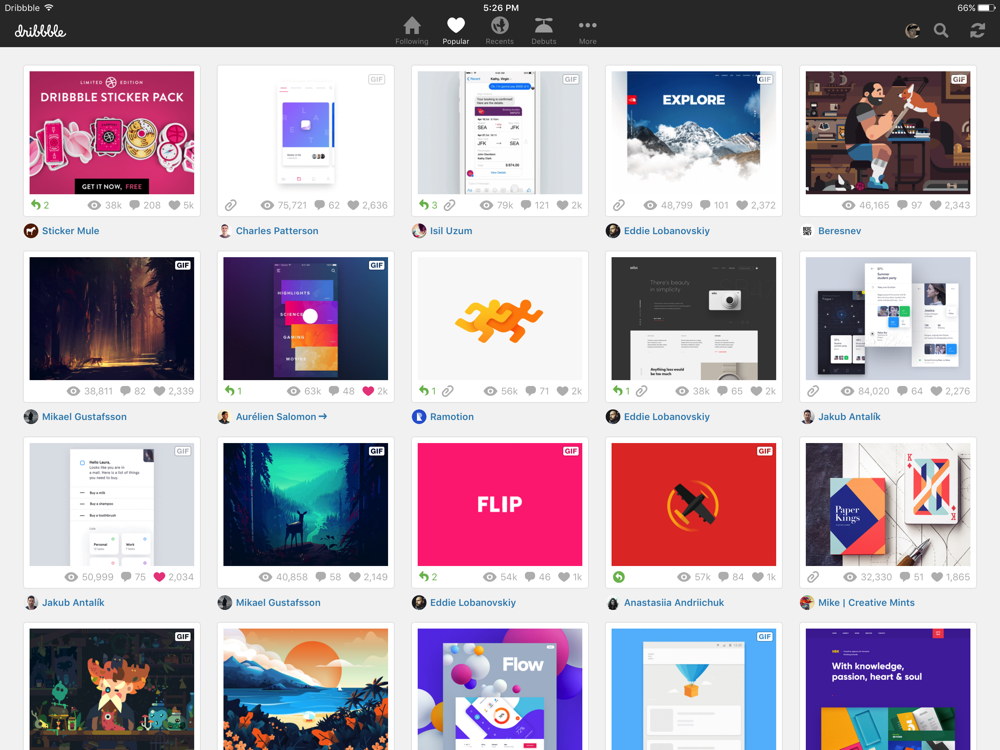Open the More menu in top bar
This screenshot has width=1000, height=750.
[587, 31]
